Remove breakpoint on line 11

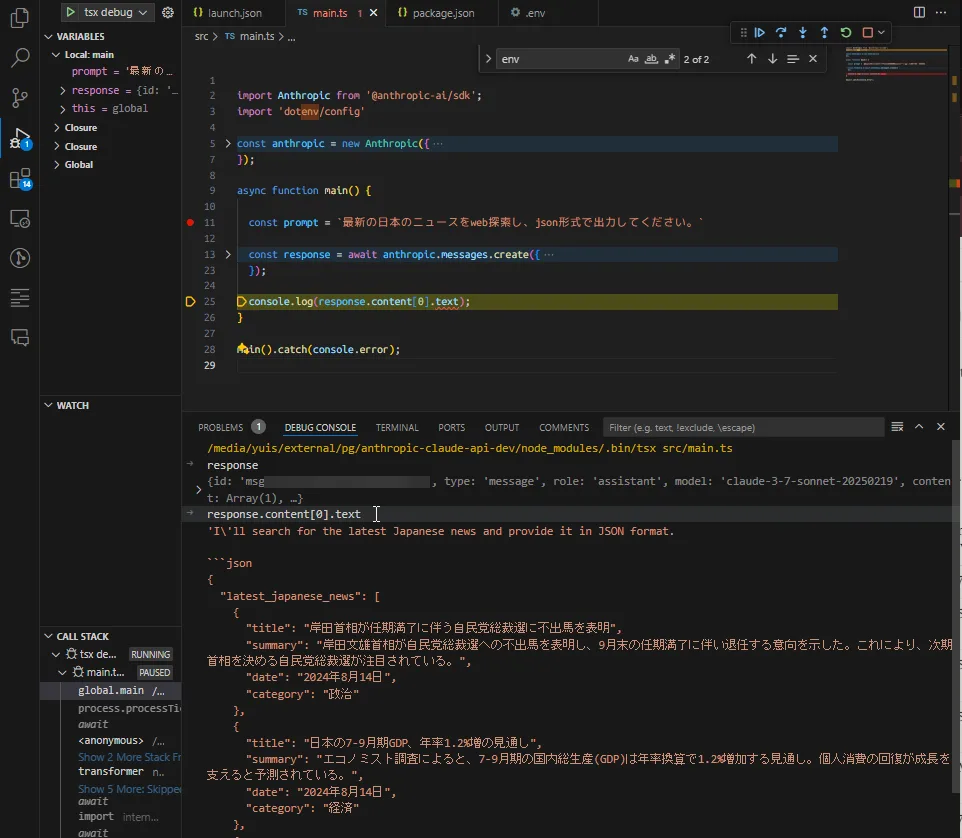[x=190, y=222]
